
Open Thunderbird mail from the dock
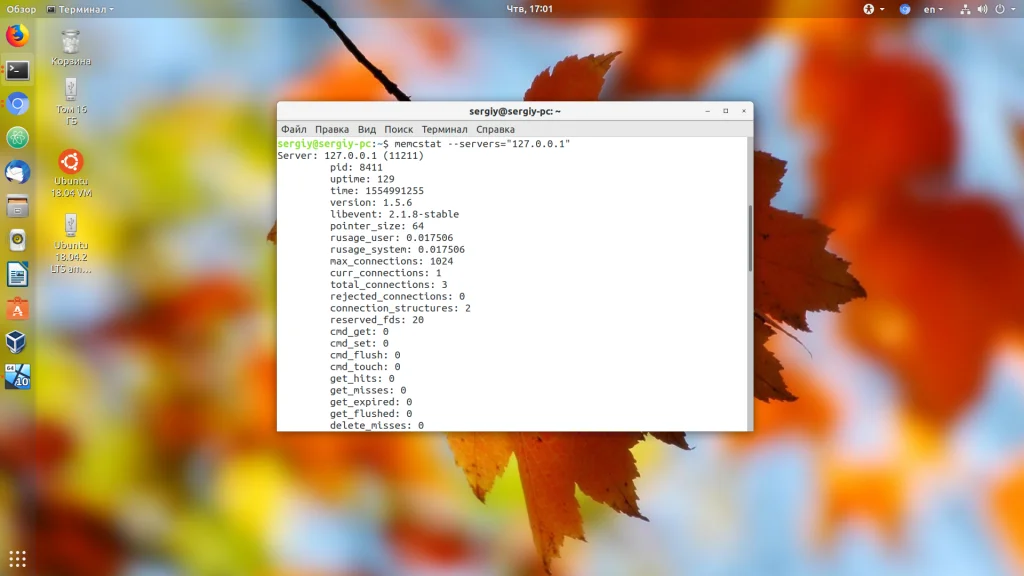point(18,172)
